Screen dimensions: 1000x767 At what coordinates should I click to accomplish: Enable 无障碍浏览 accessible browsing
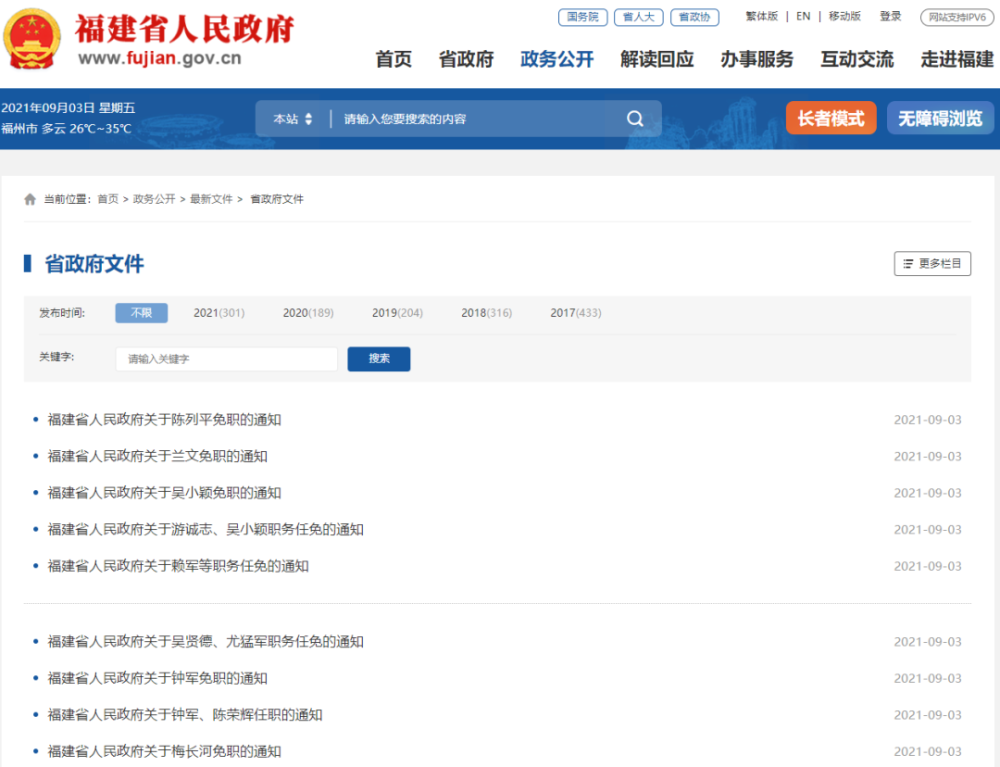point(940,118)
